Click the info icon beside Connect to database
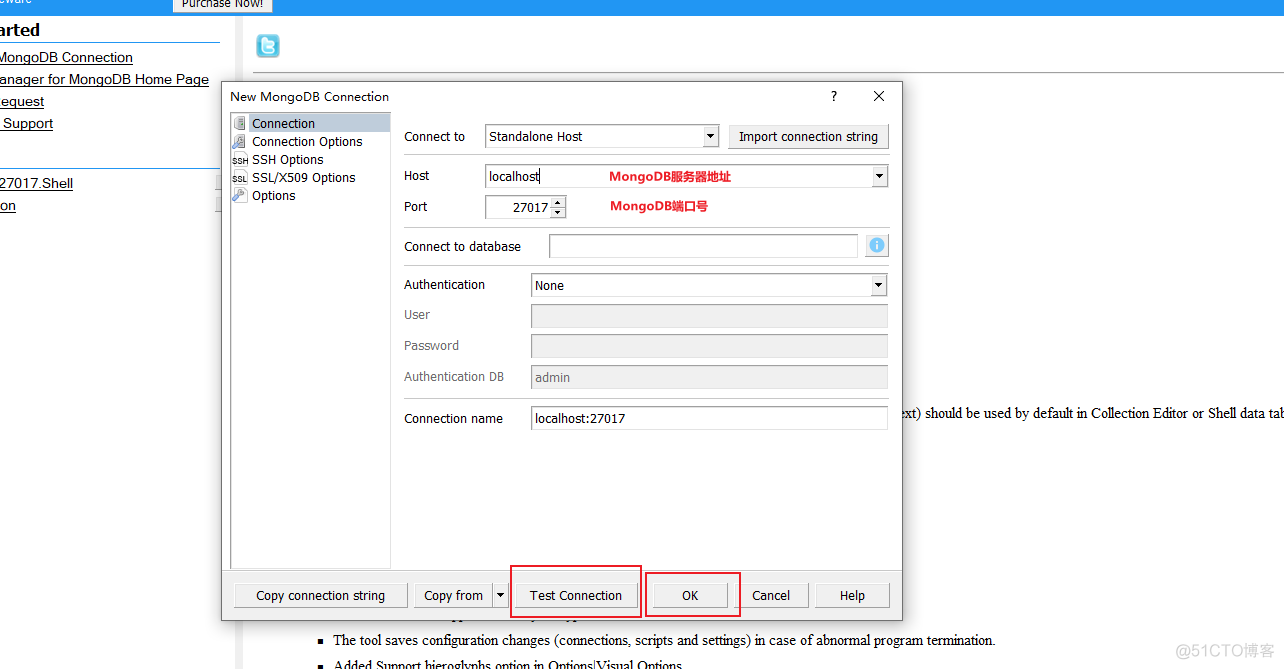The width and height of the screenshot is (1284, 669). [x=877, y=246]
